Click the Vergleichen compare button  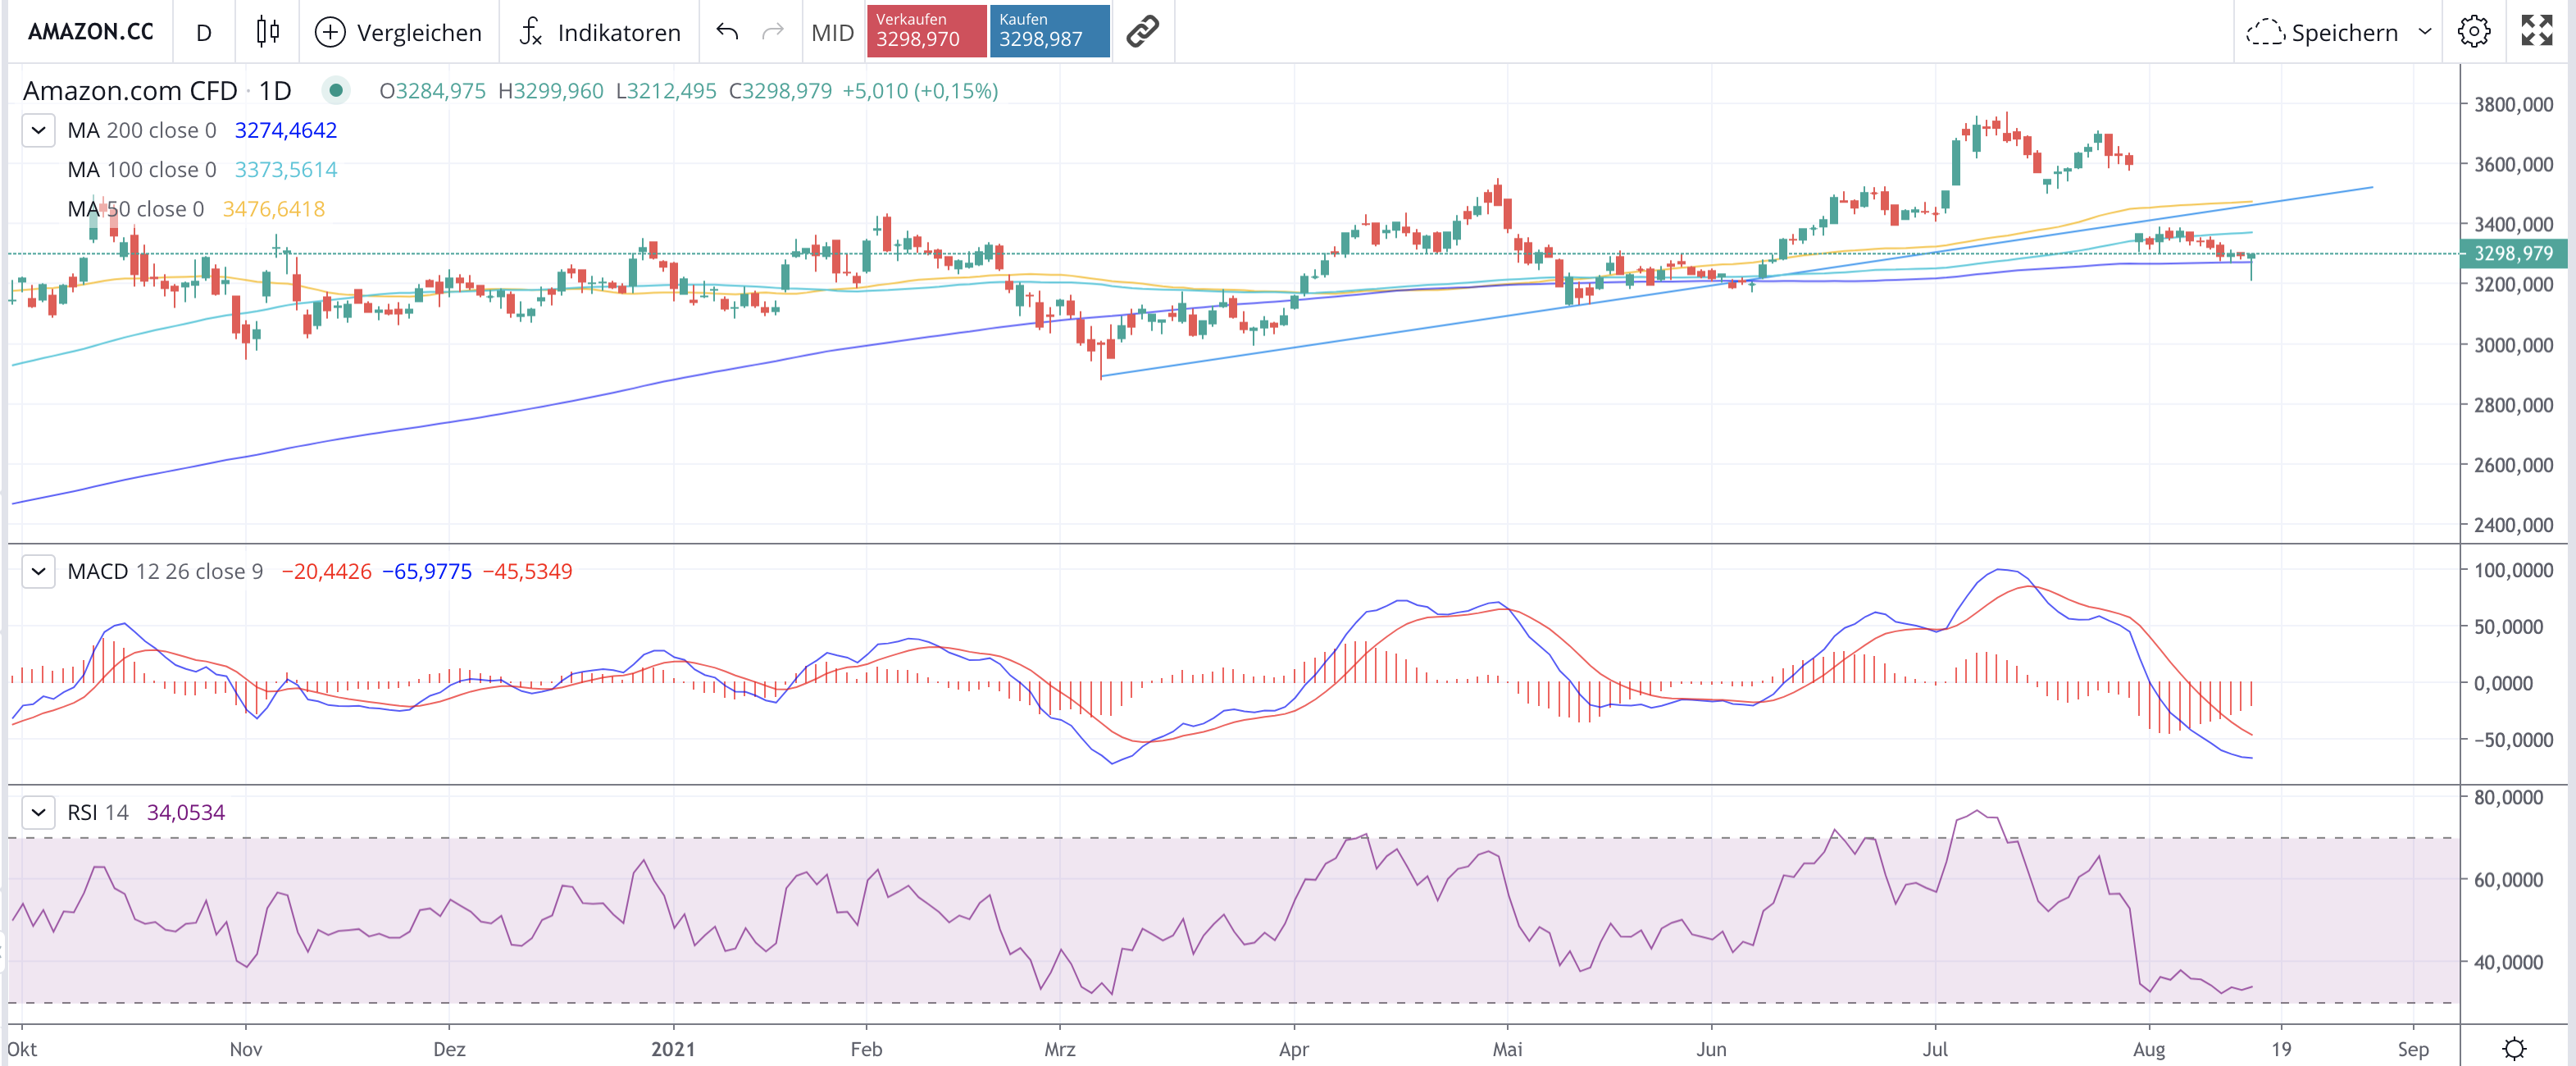(399, 32)
